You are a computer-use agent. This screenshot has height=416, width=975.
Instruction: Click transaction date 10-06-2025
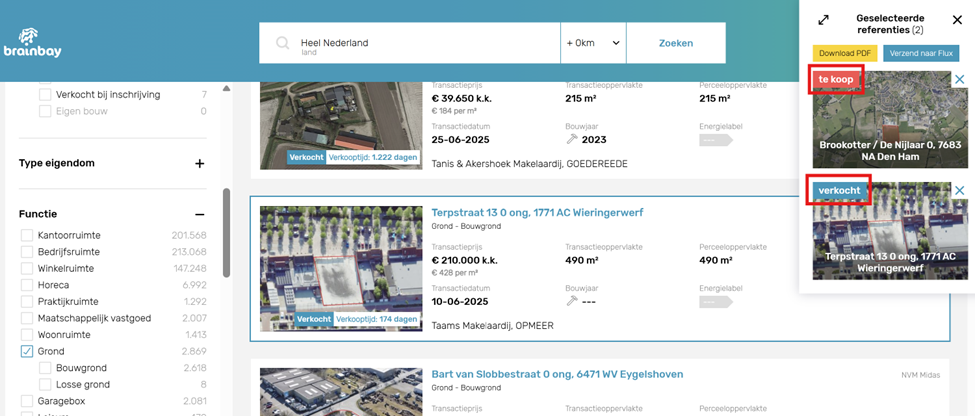460,302
